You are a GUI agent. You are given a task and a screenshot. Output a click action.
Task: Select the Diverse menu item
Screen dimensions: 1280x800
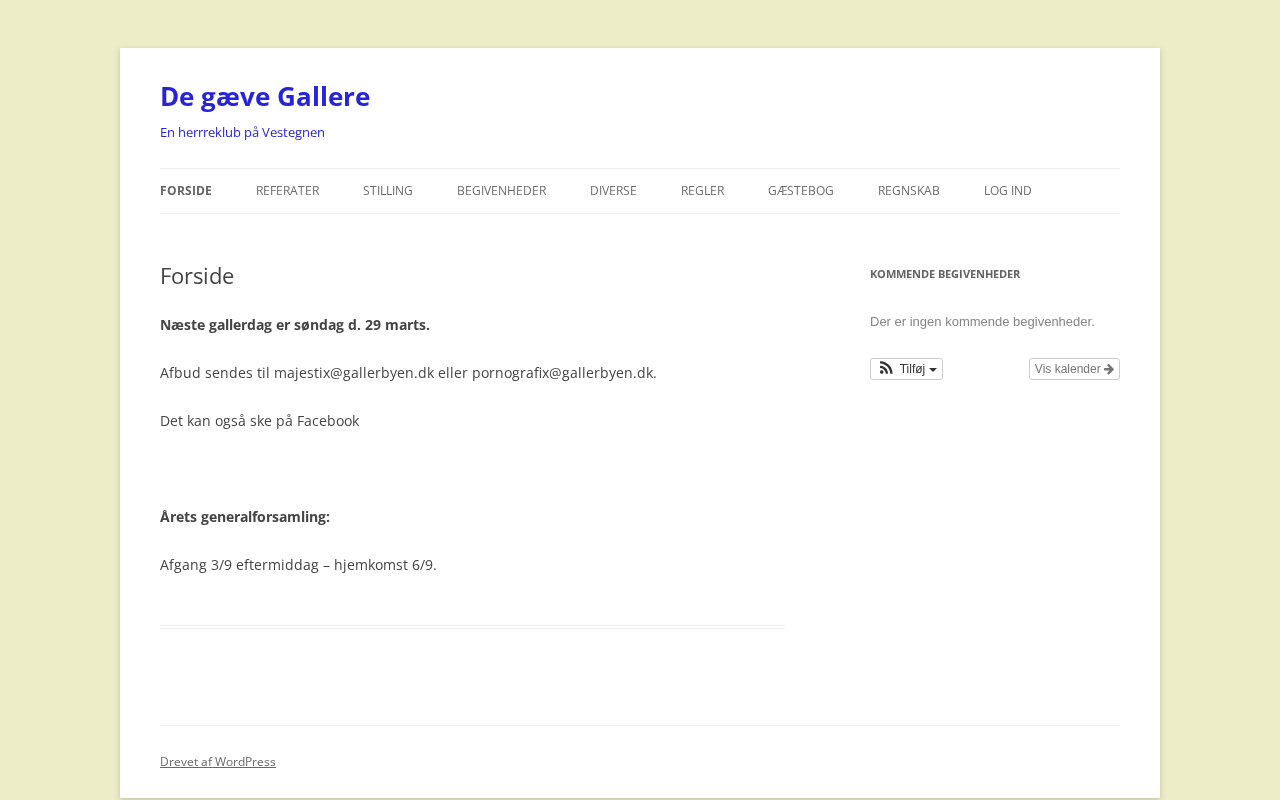click(613, 191)
